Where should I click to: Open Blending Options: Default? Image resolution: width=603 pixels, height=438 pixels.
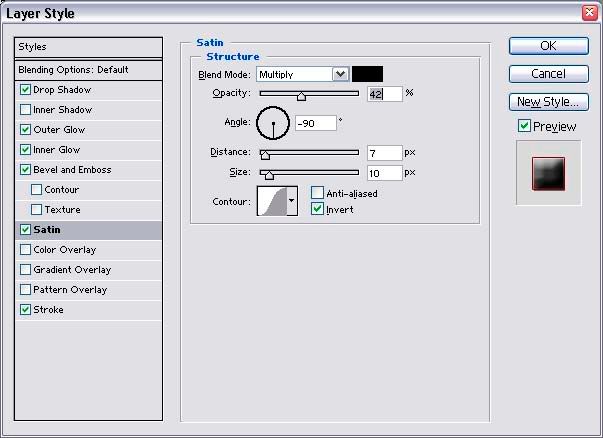click(x=88, y=70)
